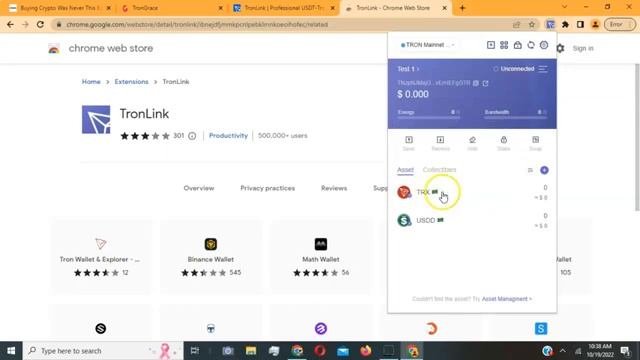
Task: Open File Explorer from the taskbar
Action: tap(251, 351)
